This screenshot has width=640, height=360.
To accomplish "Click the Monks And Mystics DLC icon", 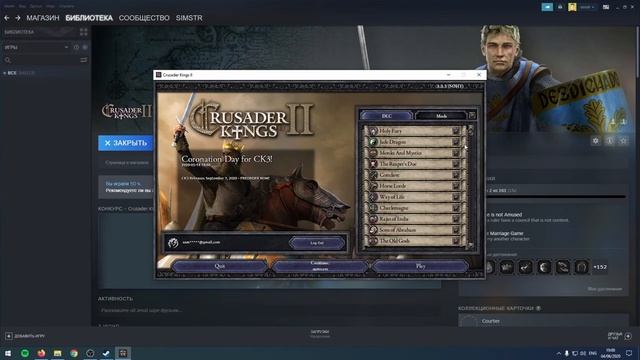I will [373, 153].
